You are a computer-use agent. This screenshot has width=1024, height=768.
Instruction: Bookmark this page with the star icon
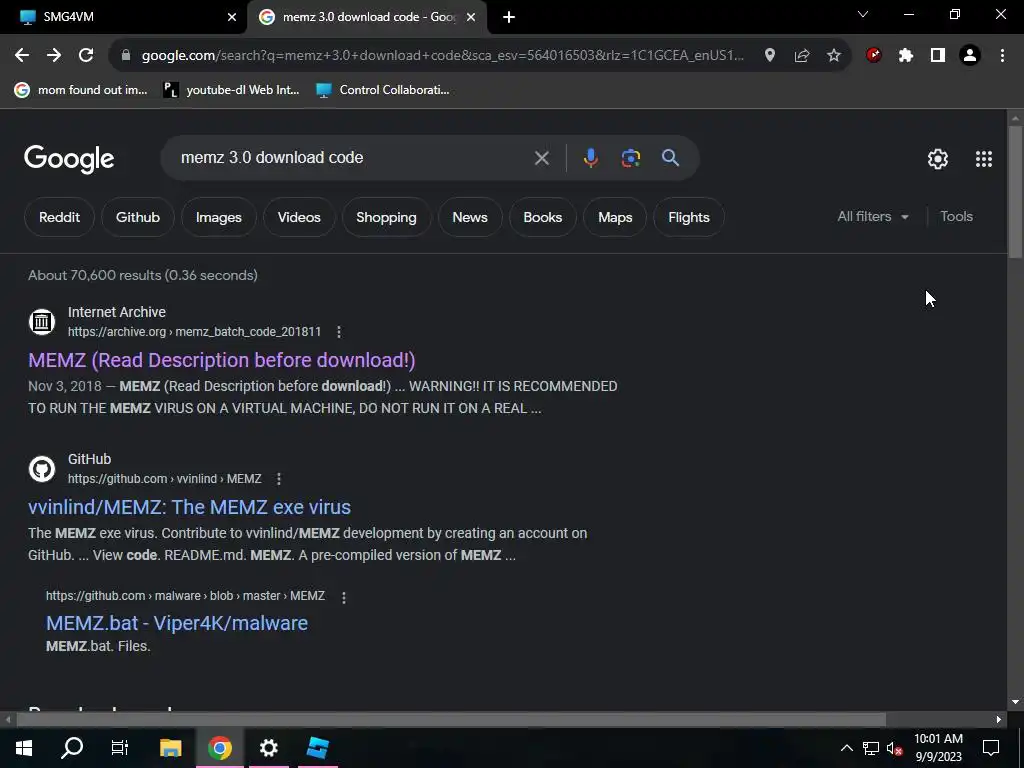coord(834,56)
